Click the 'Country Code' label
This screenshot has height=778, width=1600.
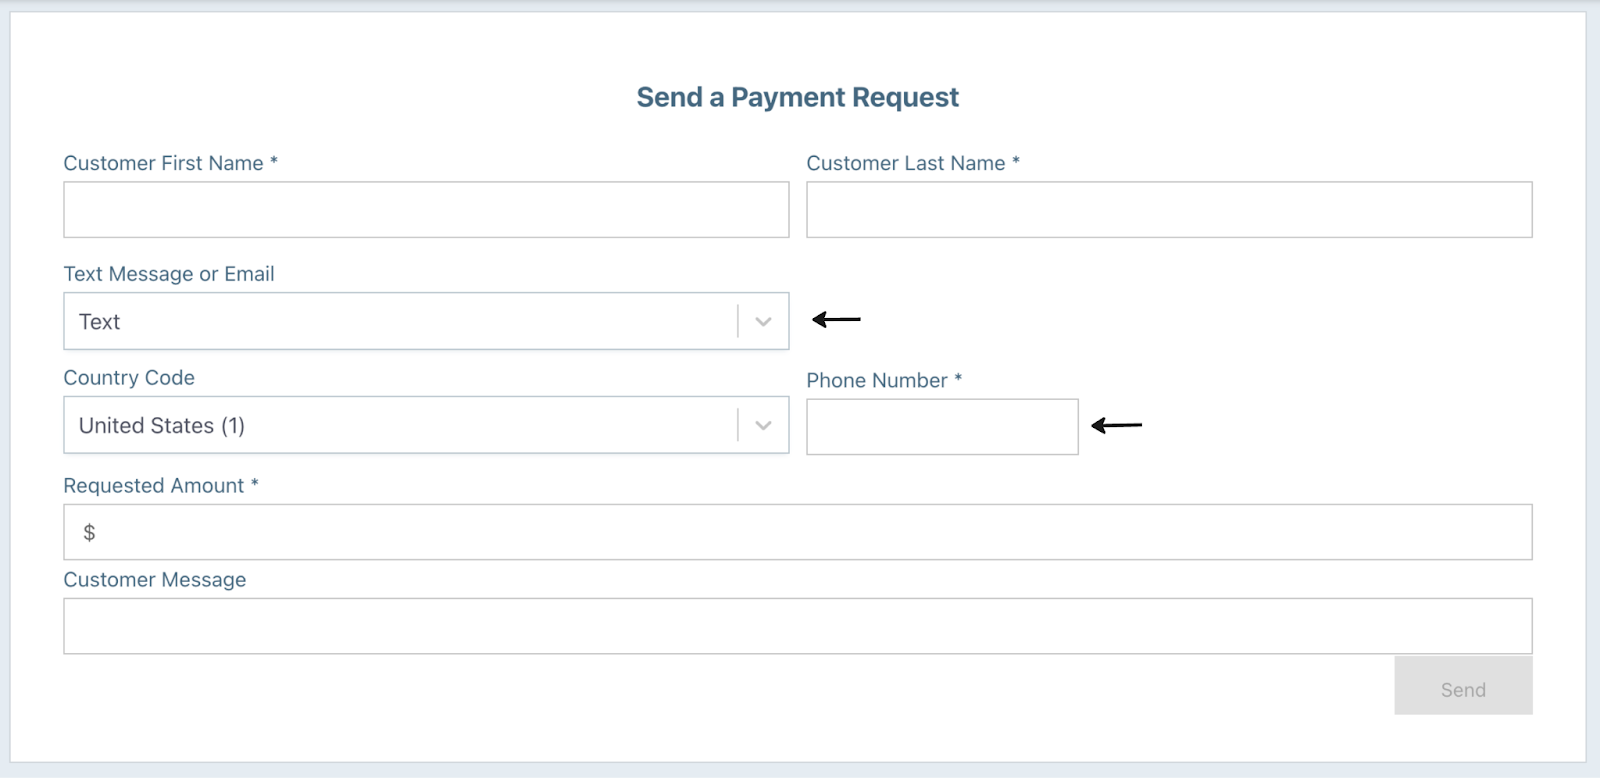pos(129,378)
